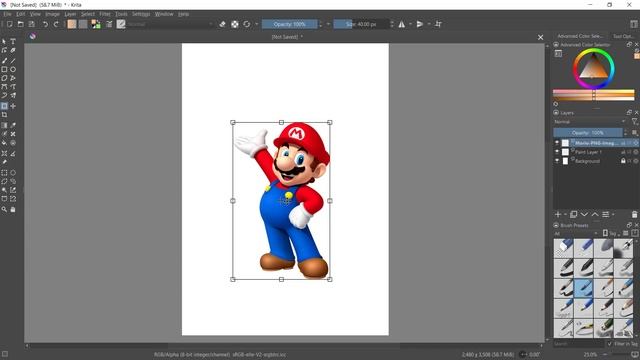640x360 pixels.
Task: Click the brush presets Search field
Action: pyautogui.click(x=579, y=344)
